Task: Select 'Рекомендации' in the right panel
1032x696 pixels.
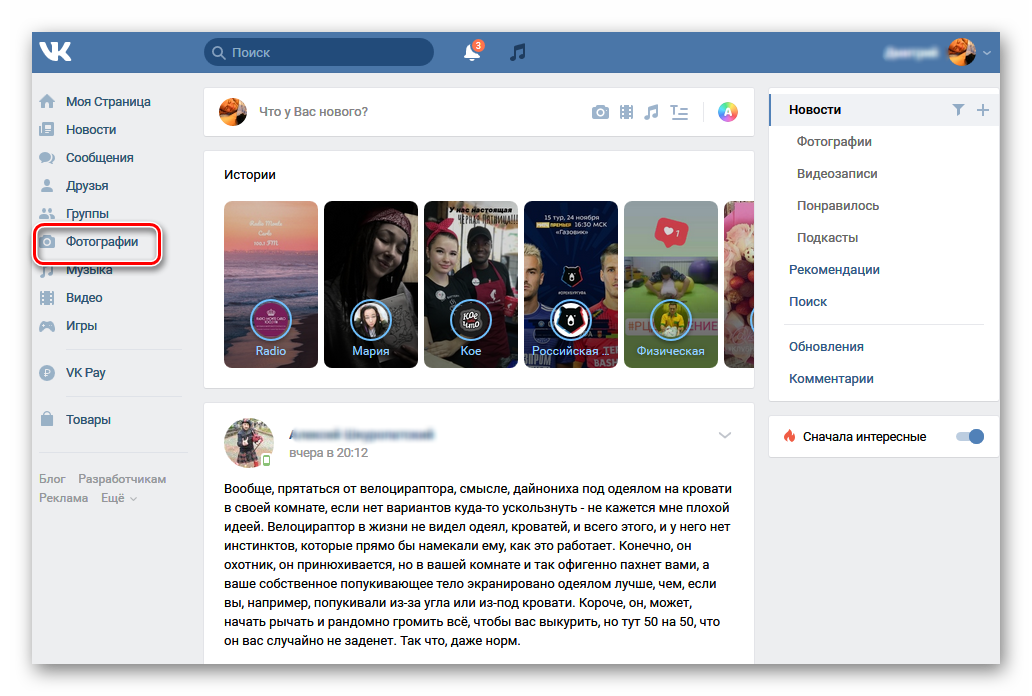Action: (834, 270)
